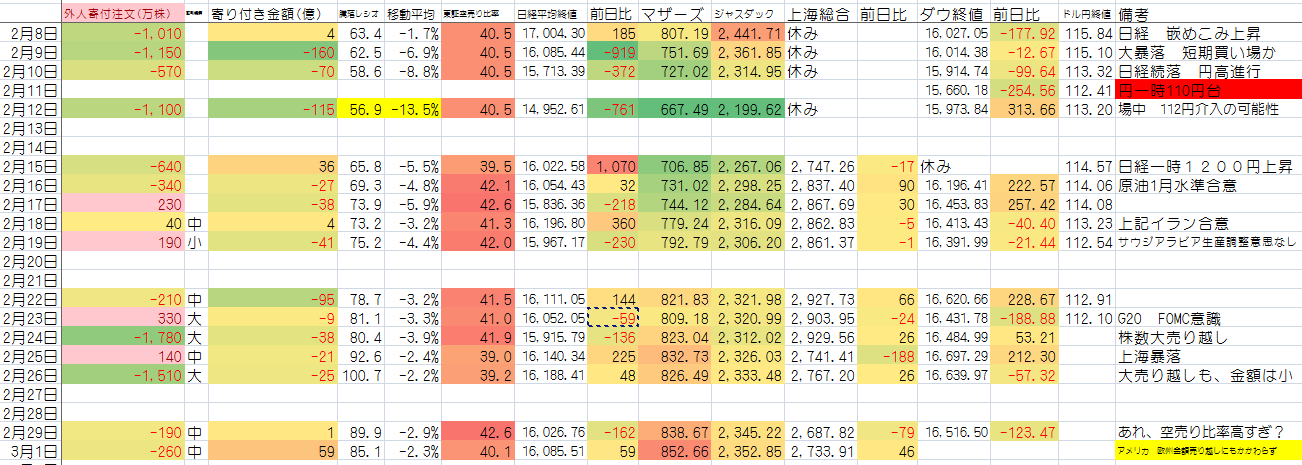Select the yellow -13.5% moving average cell
The height and width of the screenshot is (465, 1302).
pyautogui.click(x=412, y=108)
